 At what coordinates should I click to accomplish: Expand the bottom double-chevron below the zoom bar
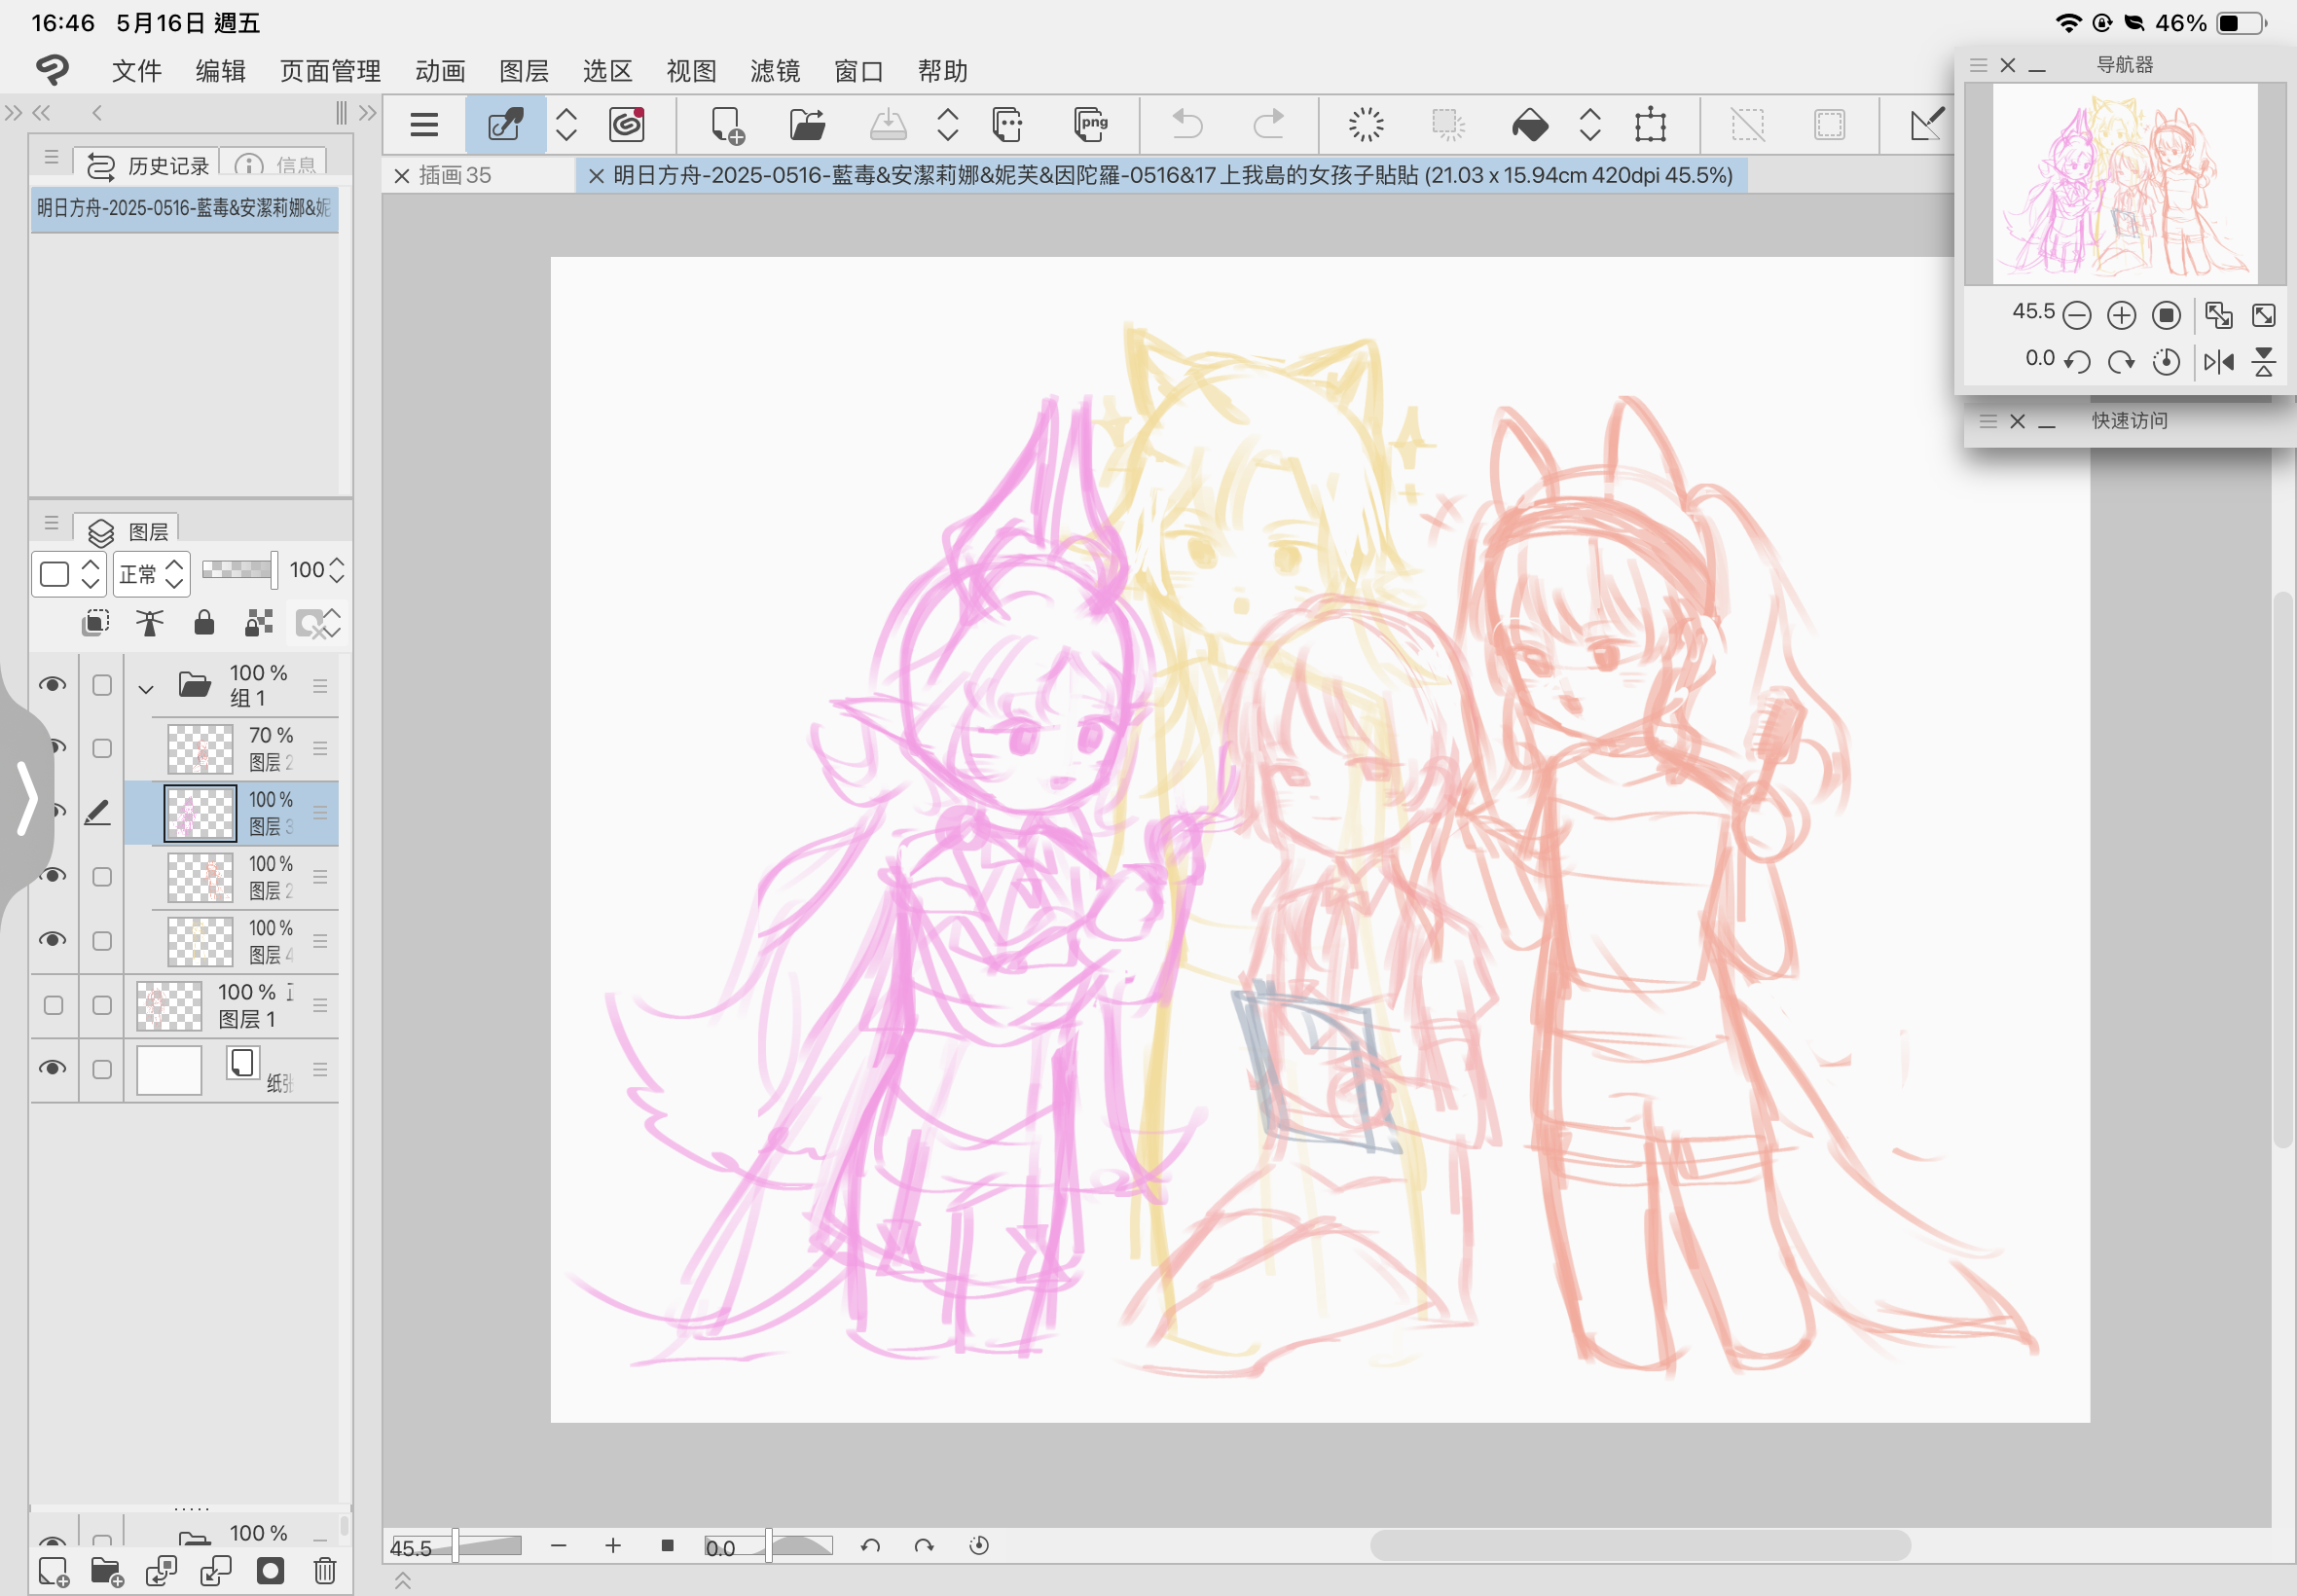[403, 1580]
